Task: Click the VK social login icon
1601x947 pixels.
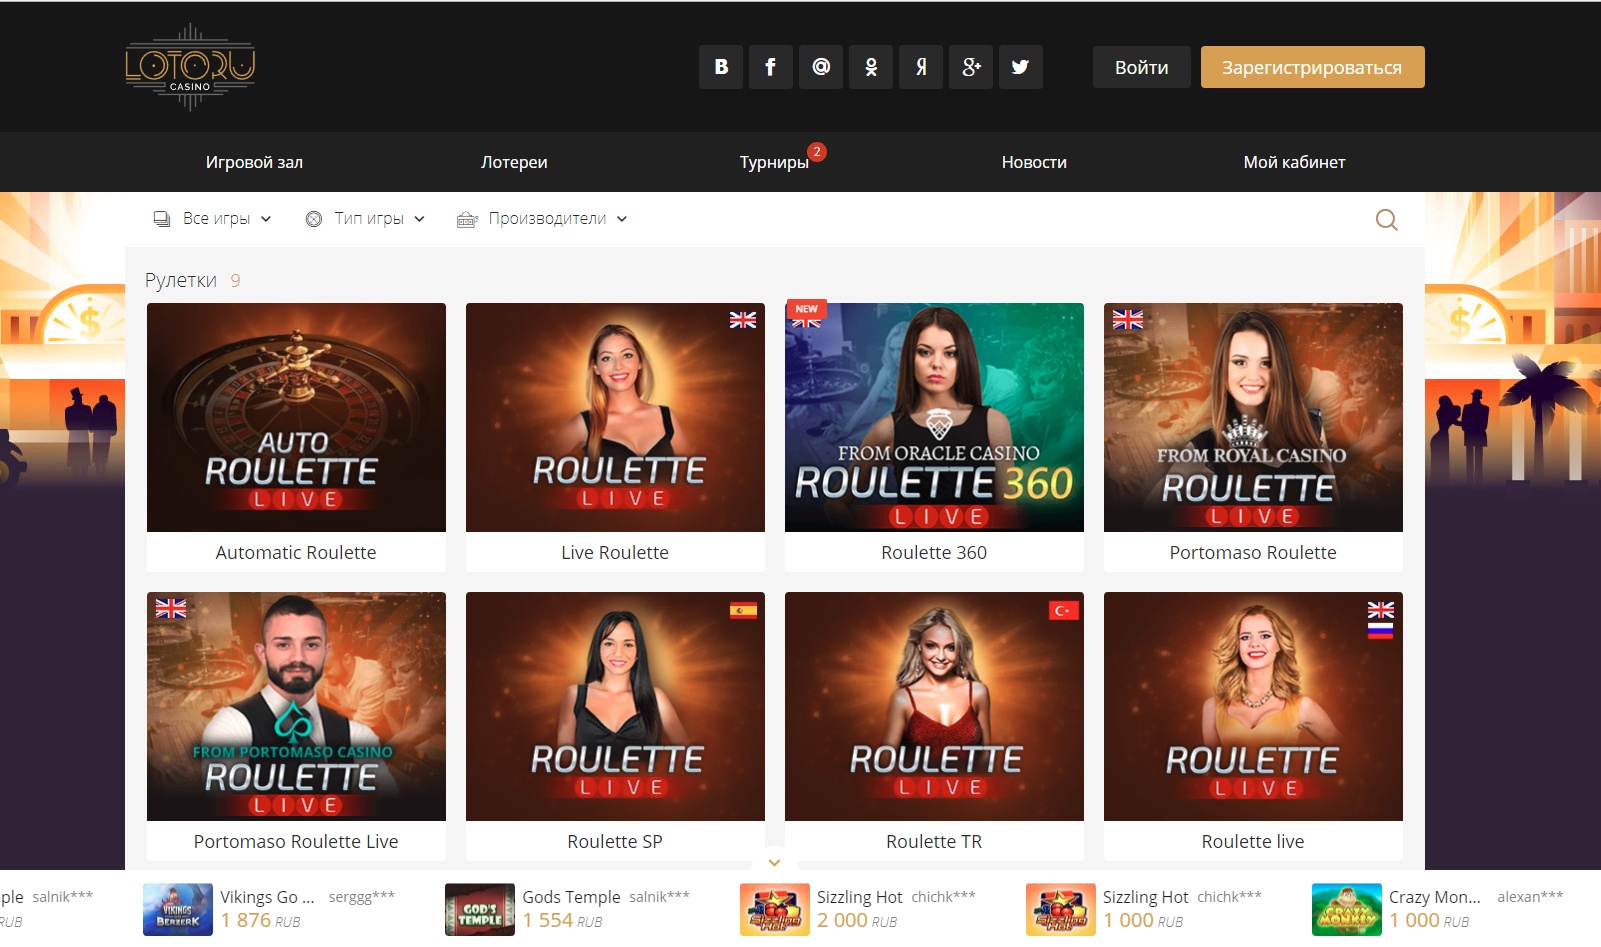Action: pos(721,67)
